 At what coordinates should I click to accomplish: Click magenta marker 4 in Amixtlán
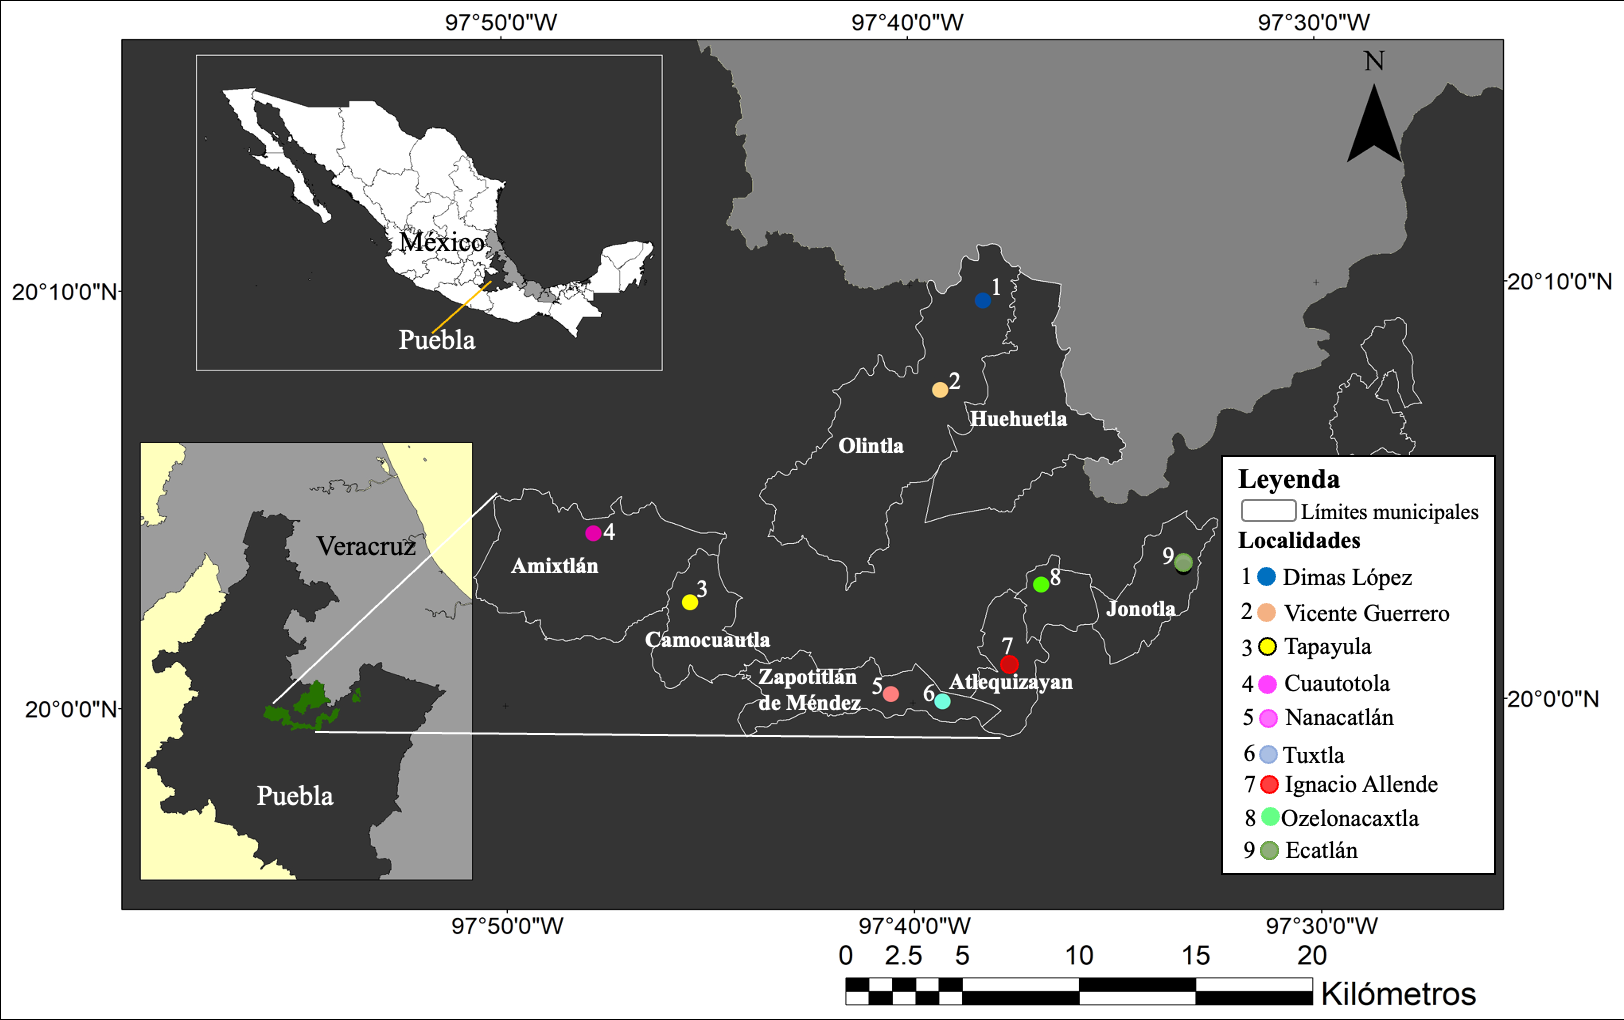point(593,533)
